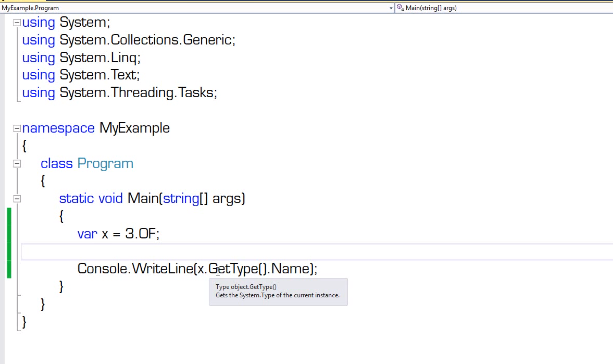Click the 'Program' class name

105,163
